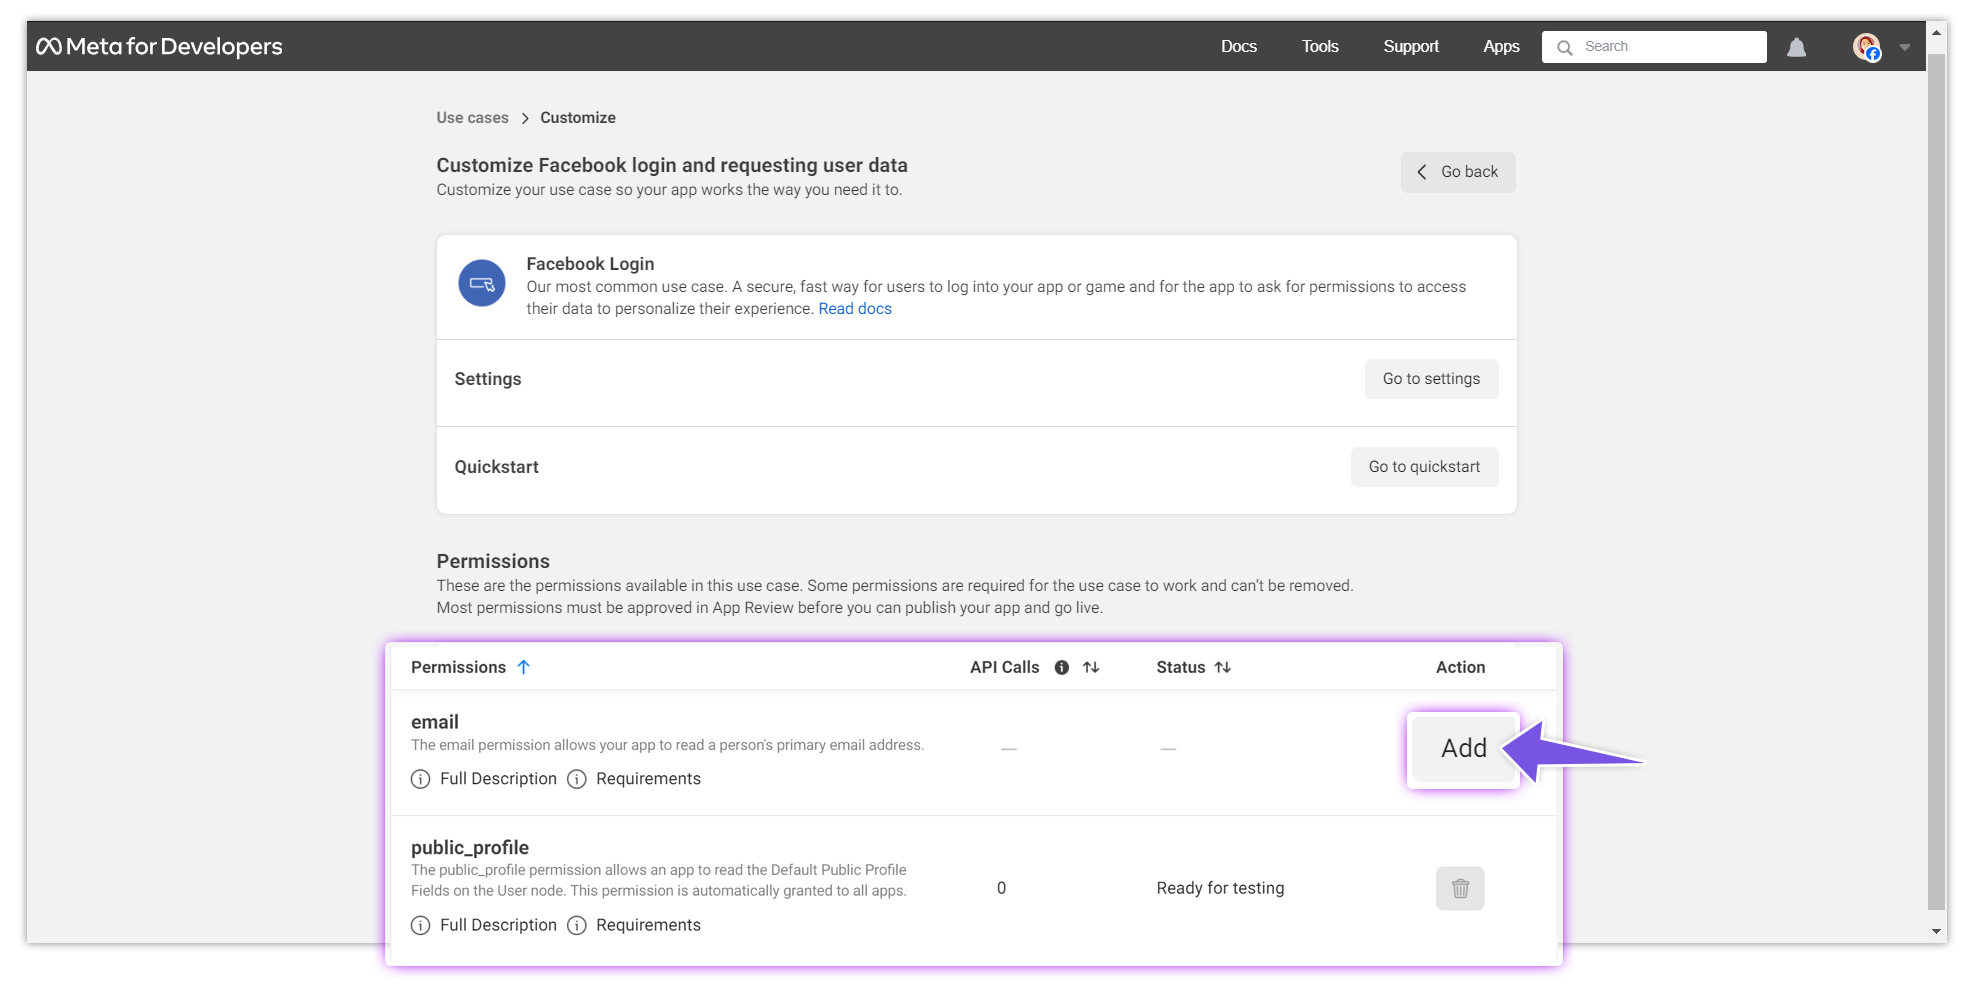Click the Go back button

(x=1457, y=172)
